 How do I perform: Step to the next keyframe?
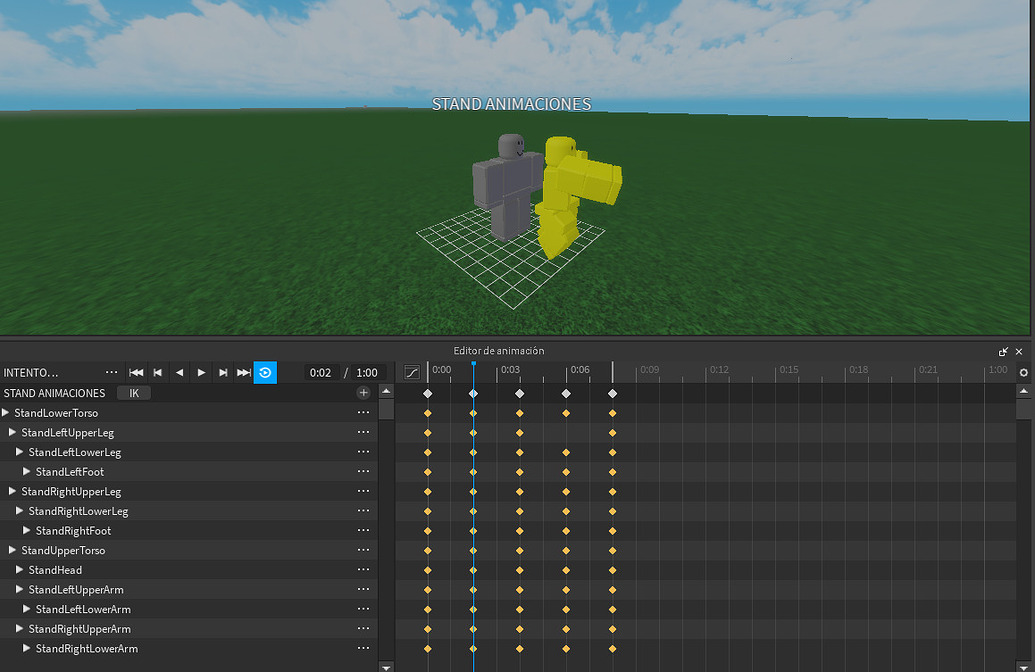[x=223, y=372]
